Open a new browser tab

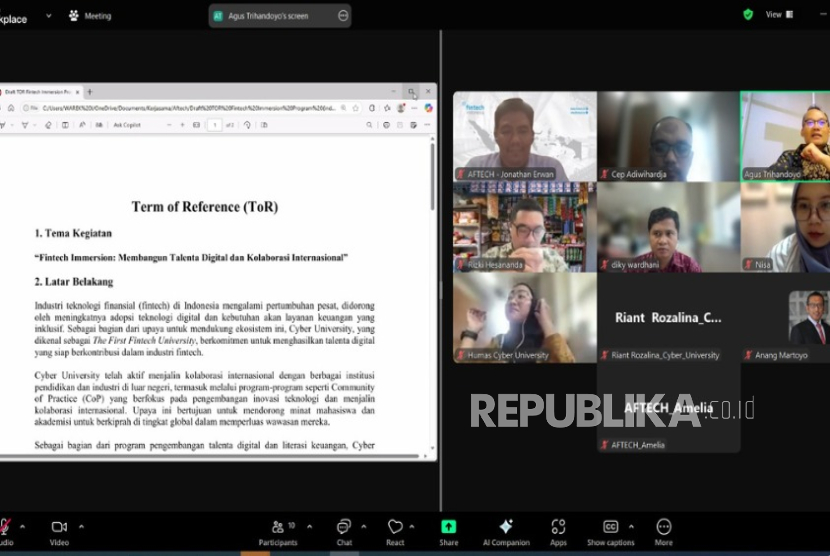point(89,92)
